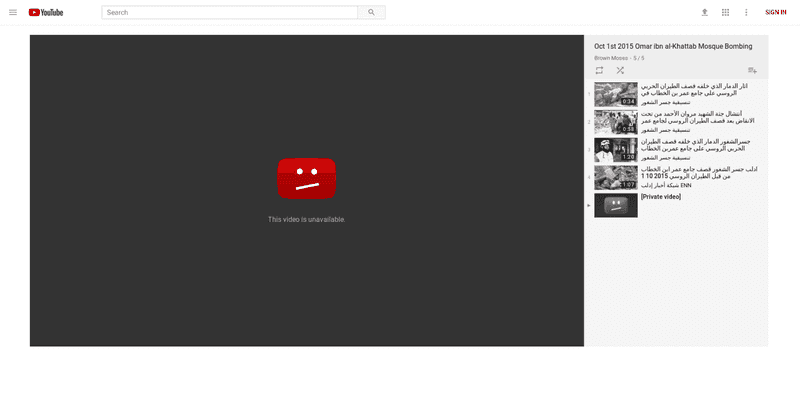Click the Private video thumbnail icon
The height and width of the screenshot is (416, 800).
[615, 205]
